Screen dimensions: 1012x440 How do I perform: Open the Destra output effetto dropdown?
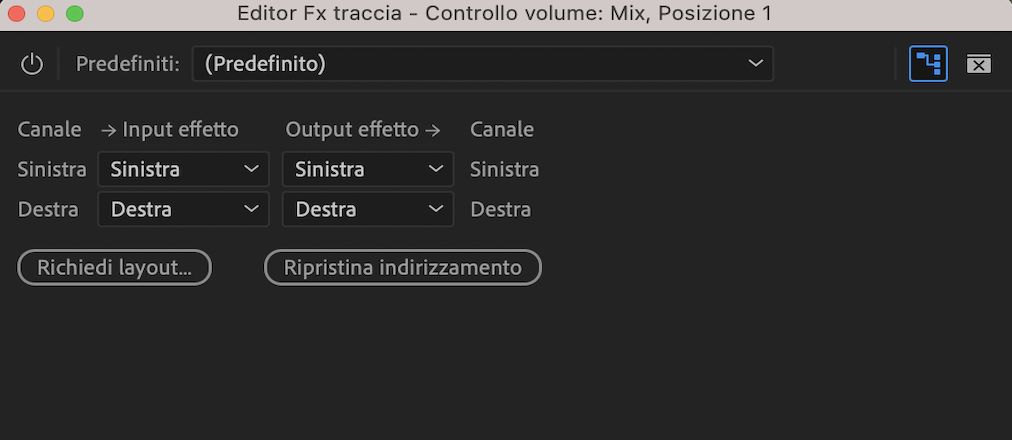(x=368, y=209)
